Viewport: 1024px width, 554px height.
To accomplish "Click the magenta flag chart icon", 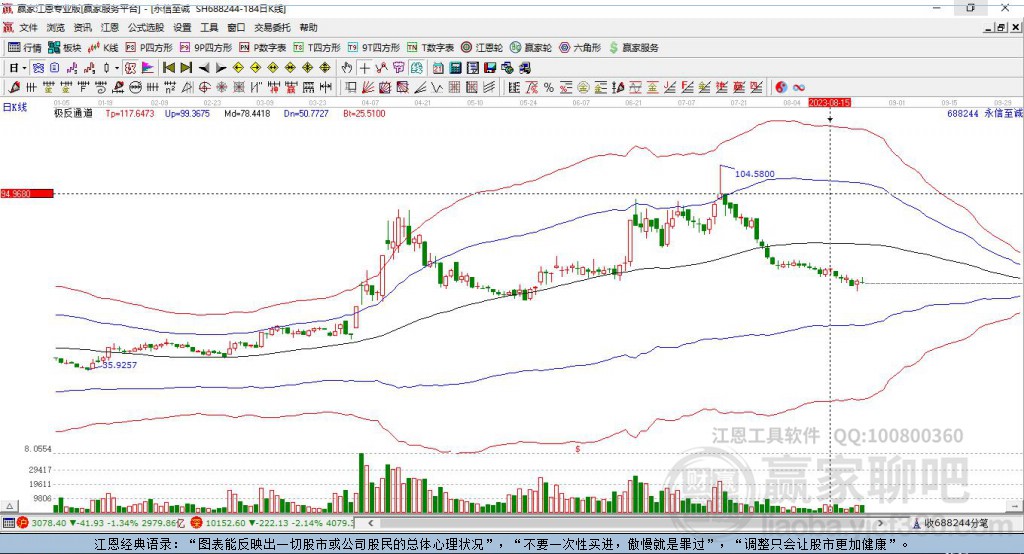I will [x=148, y=68].
